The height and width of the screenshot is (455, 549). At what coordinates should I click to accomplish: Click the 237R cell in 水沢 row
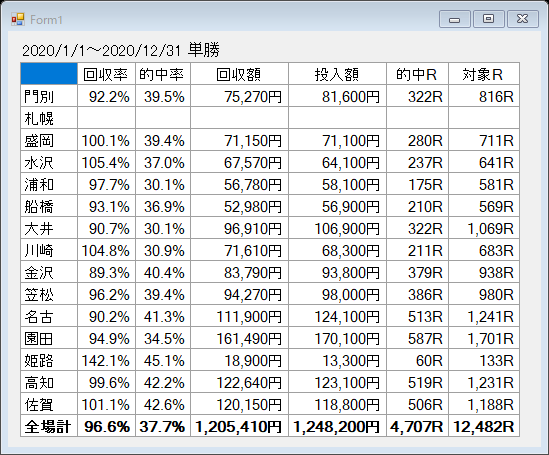point(417,162)
